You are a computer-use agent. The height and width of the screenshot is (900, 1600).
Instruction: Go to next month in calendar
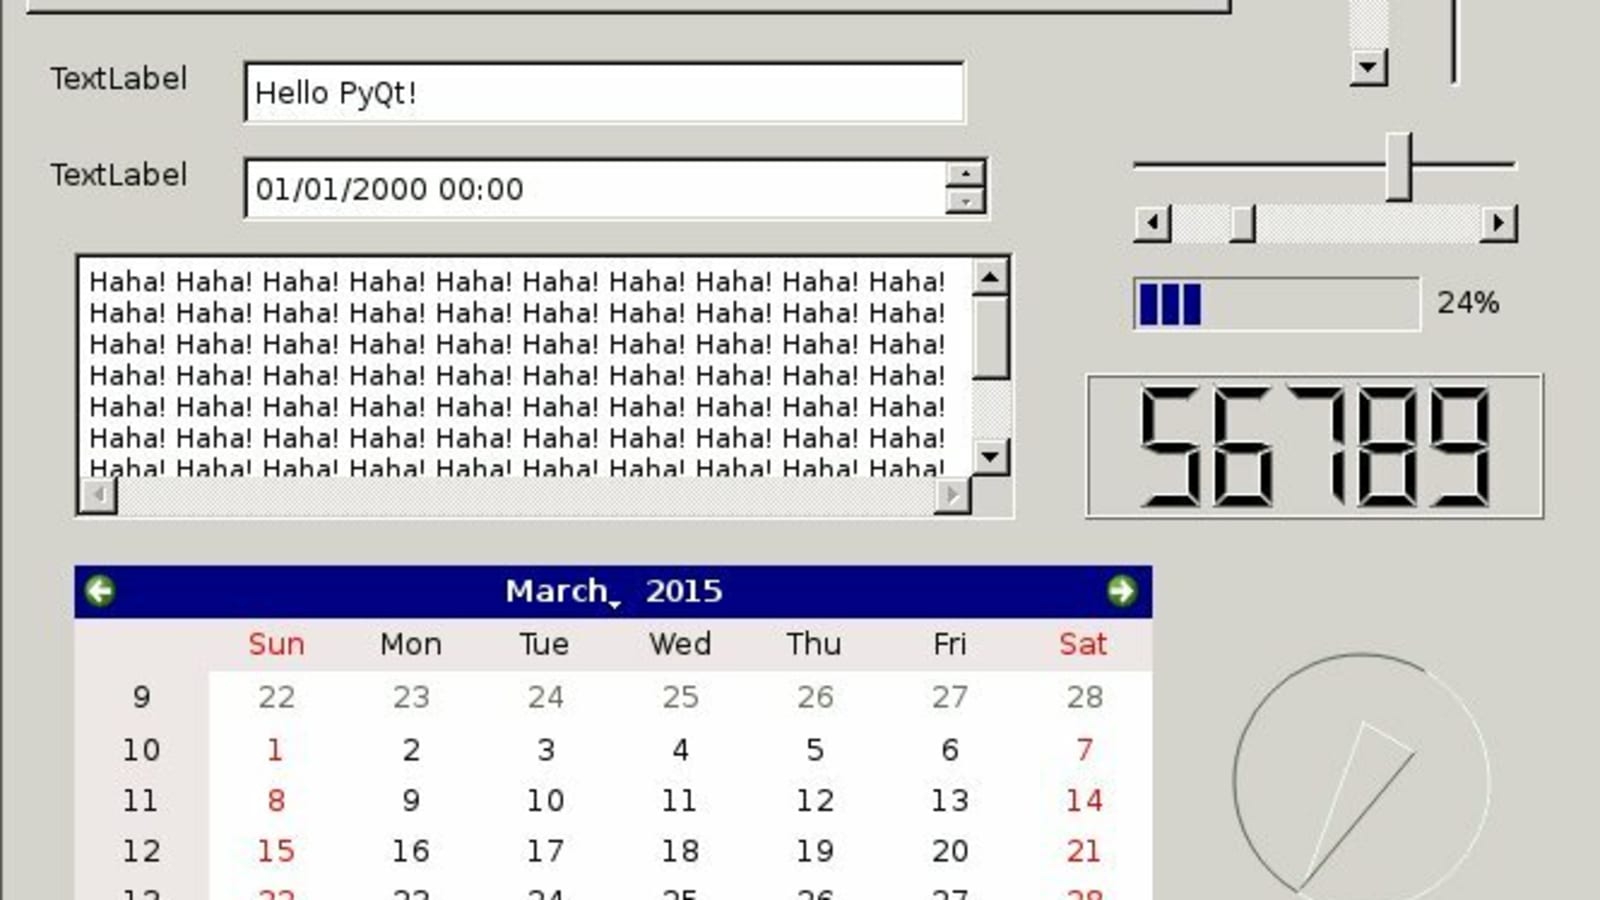pos(1121,591)
